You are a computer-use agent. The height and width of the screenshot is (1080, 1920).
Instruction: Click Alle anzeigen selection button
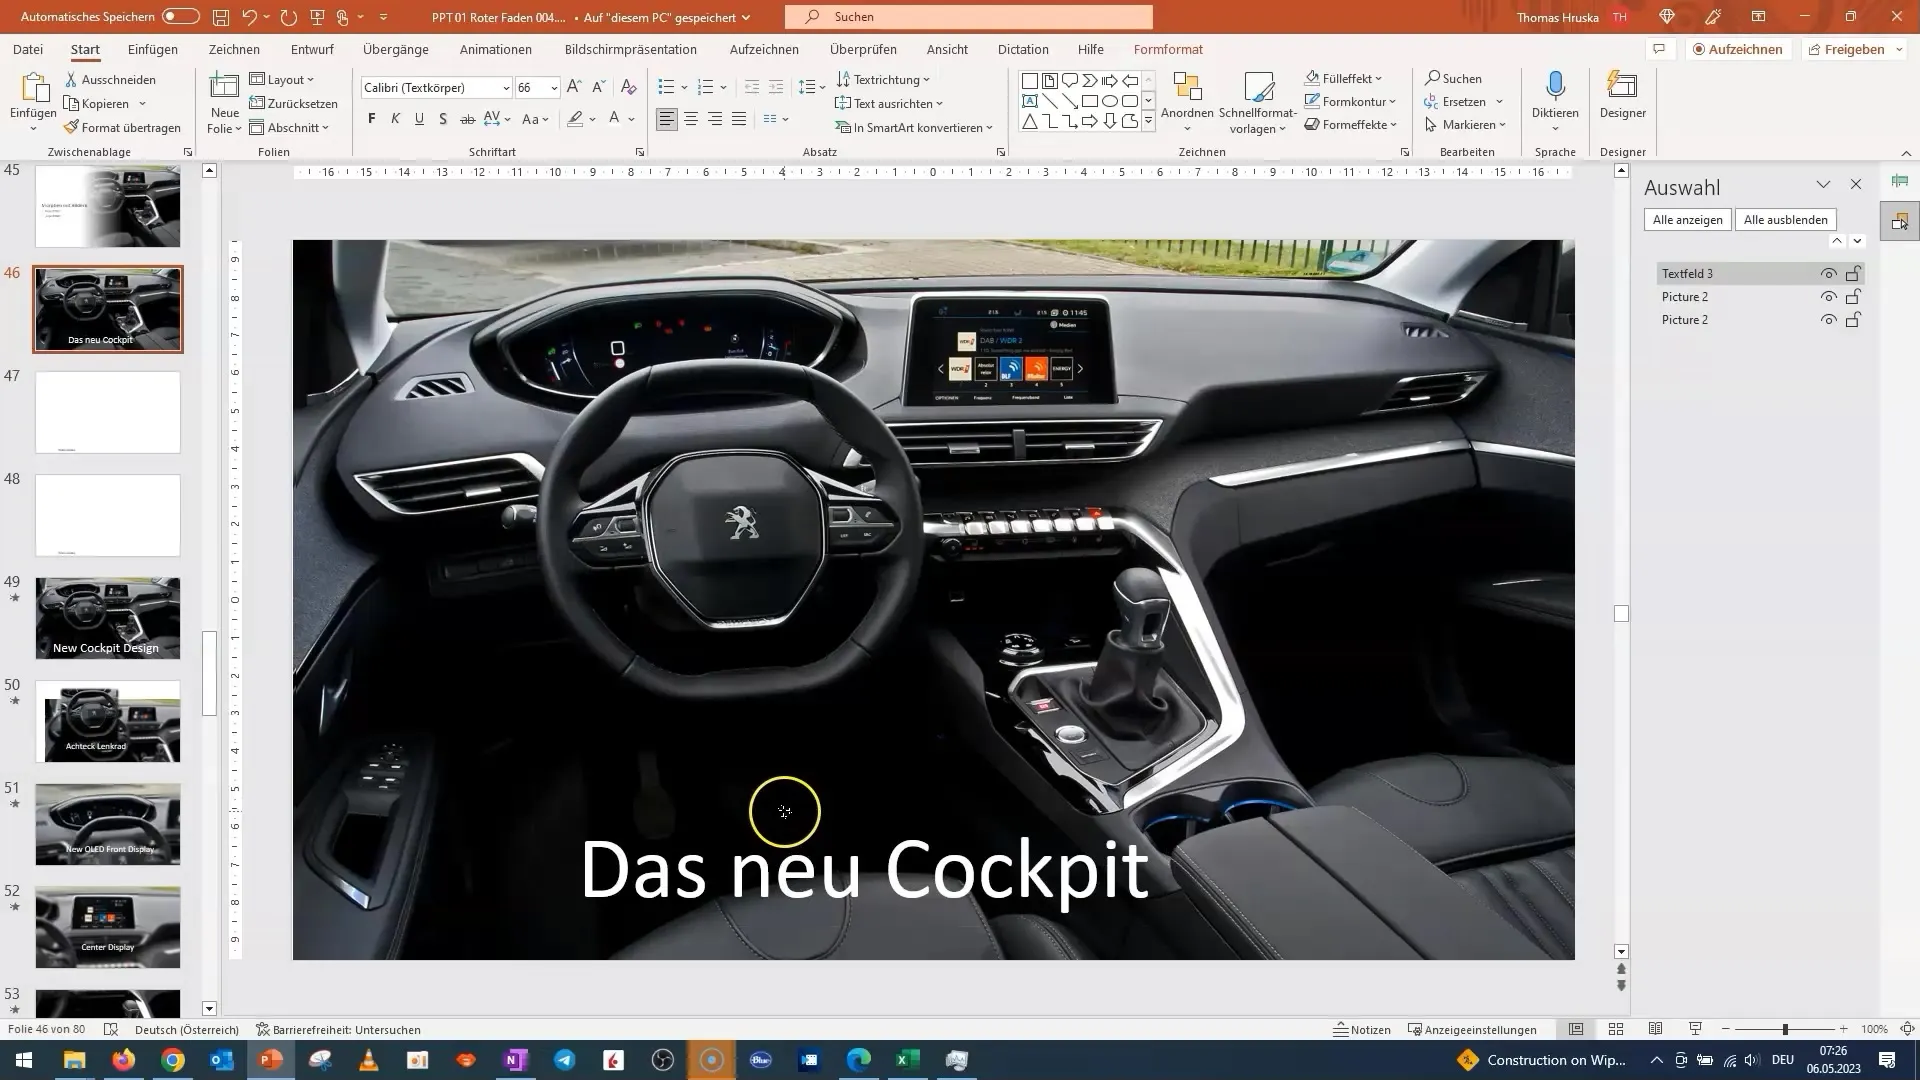1687,220
